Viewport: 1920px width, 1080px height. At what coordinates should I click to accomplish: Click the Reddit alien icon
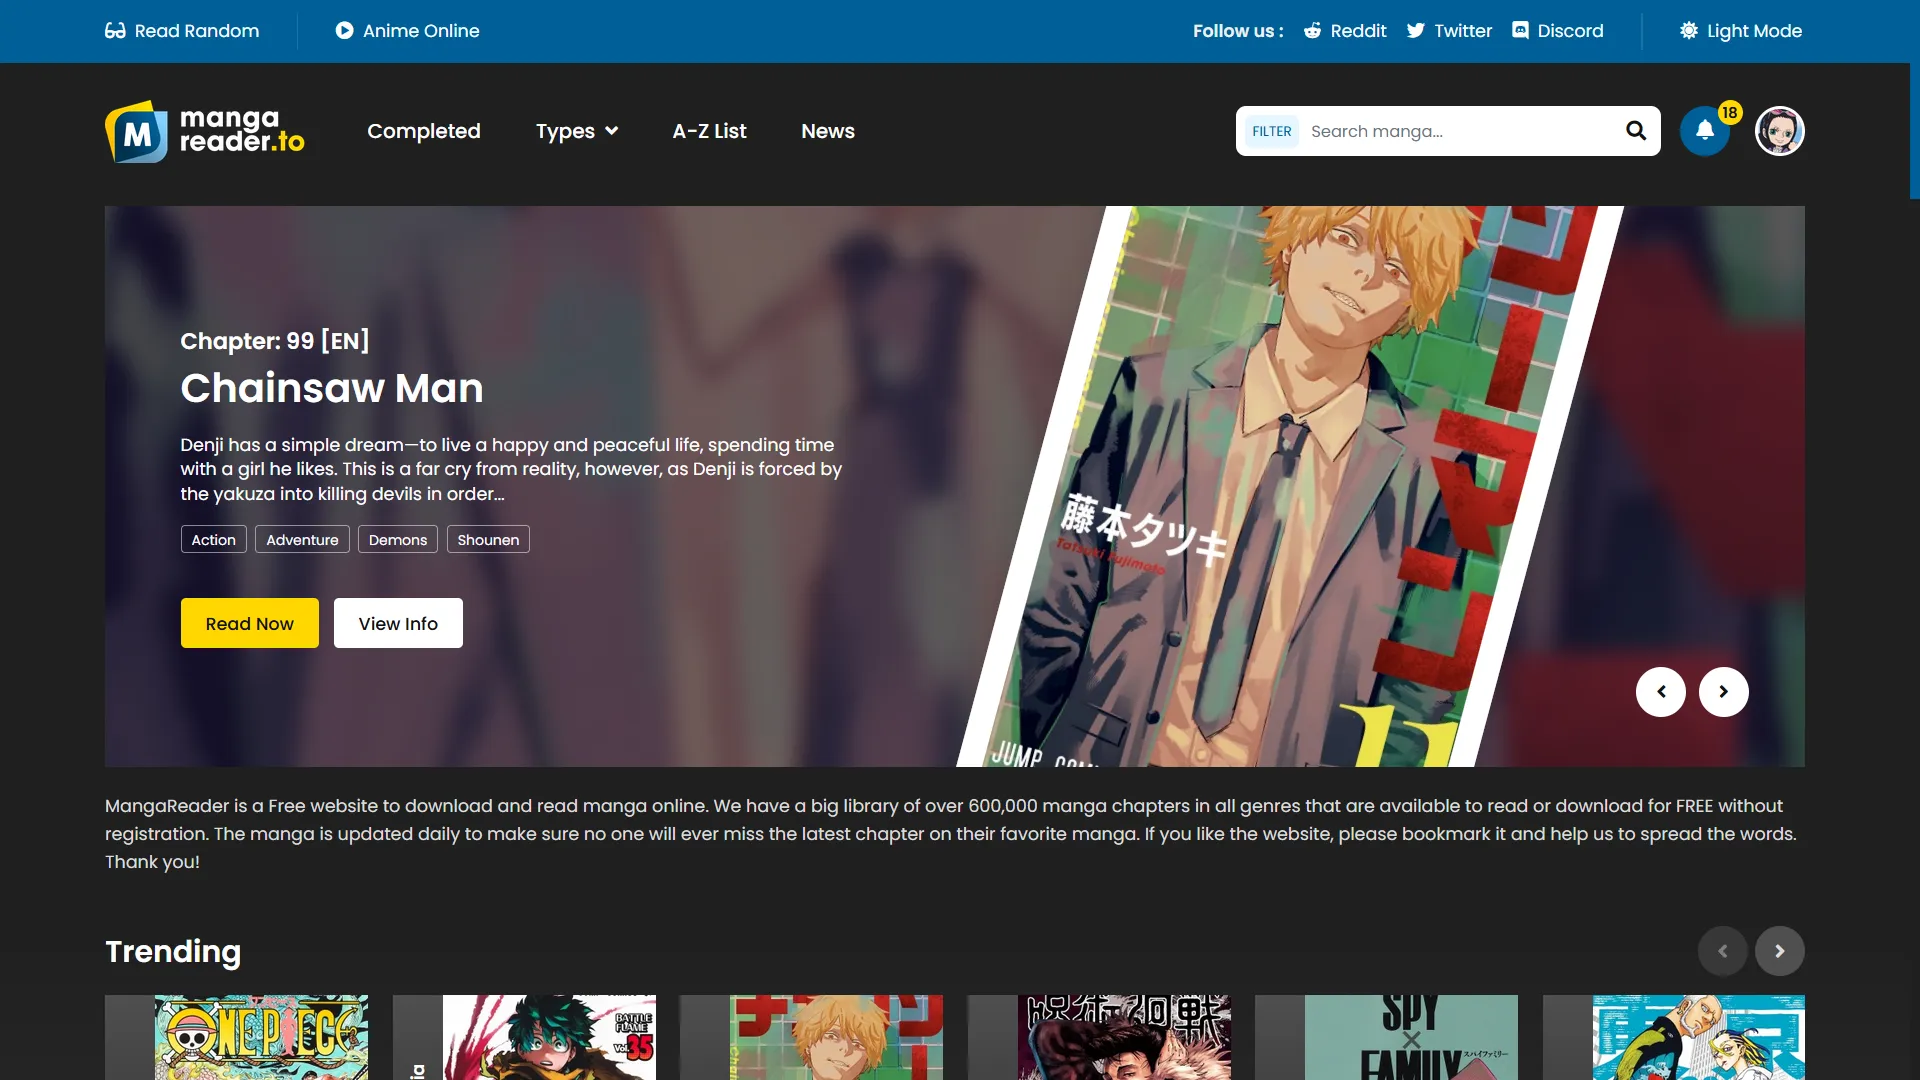[x=1312, y=31]
